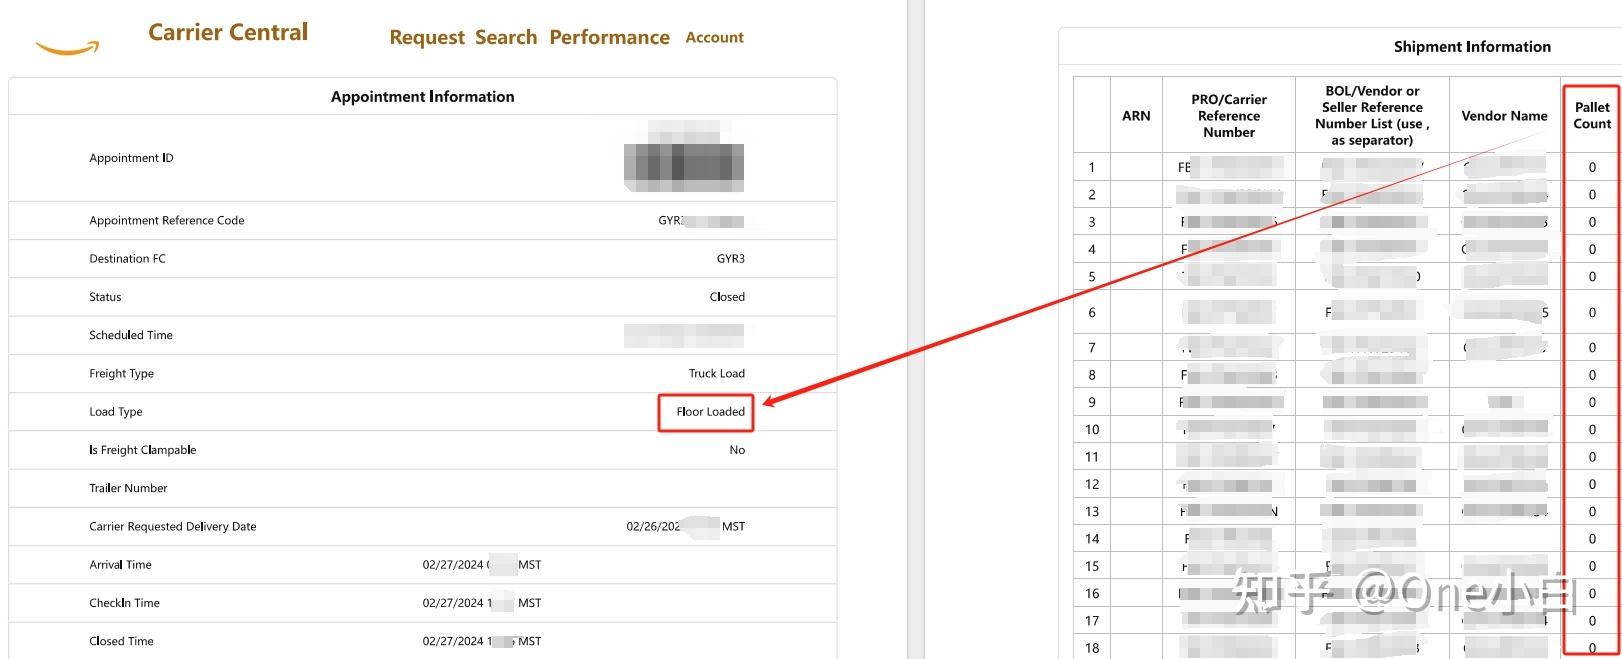This screenshot has height=659, width=1622.
Task: Select the Status label
Action: [x=105, y=297]
